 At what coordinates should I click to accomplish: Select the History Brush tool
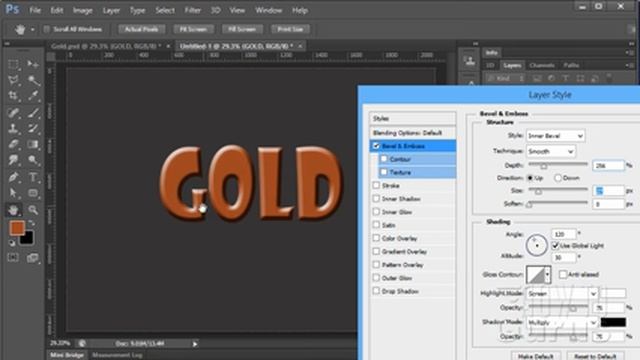click(33, 129)
